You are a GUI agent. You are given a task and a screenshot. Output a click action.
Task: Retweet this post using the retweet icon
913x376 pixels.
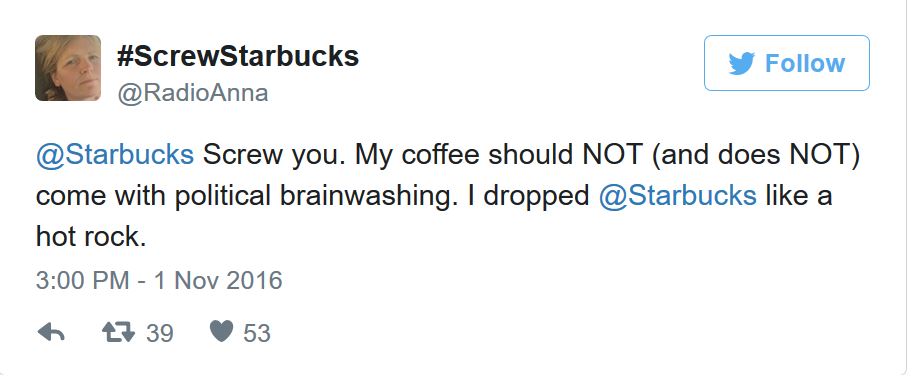(x=118, y=333)
